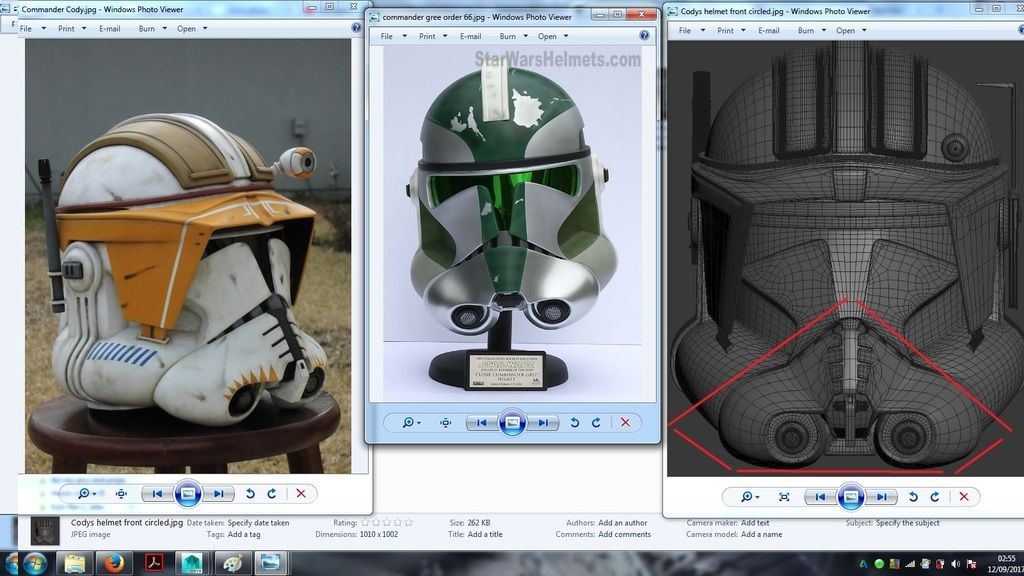Click 'Add a title' in details pane

(x=485, y=534)
